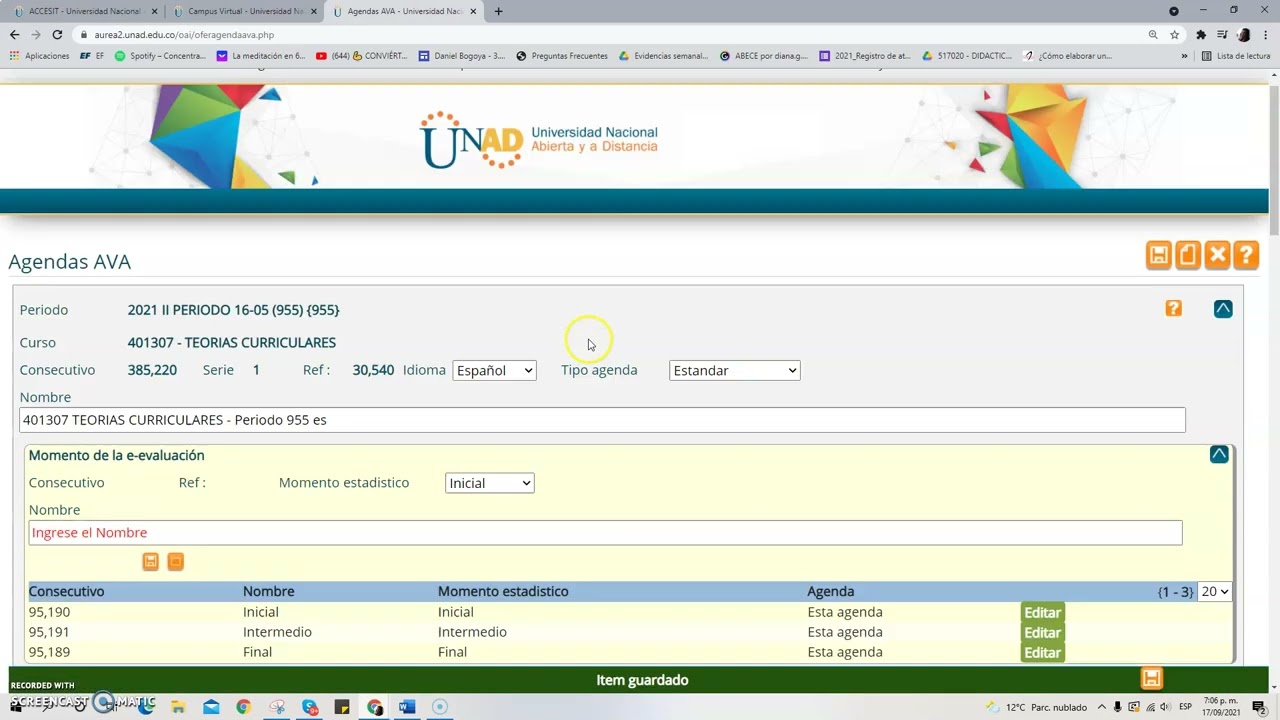Viewport: 1280px width, 720px height.
Task: Click the save icon in the top toolbar
Action: tap(1158, 255)
